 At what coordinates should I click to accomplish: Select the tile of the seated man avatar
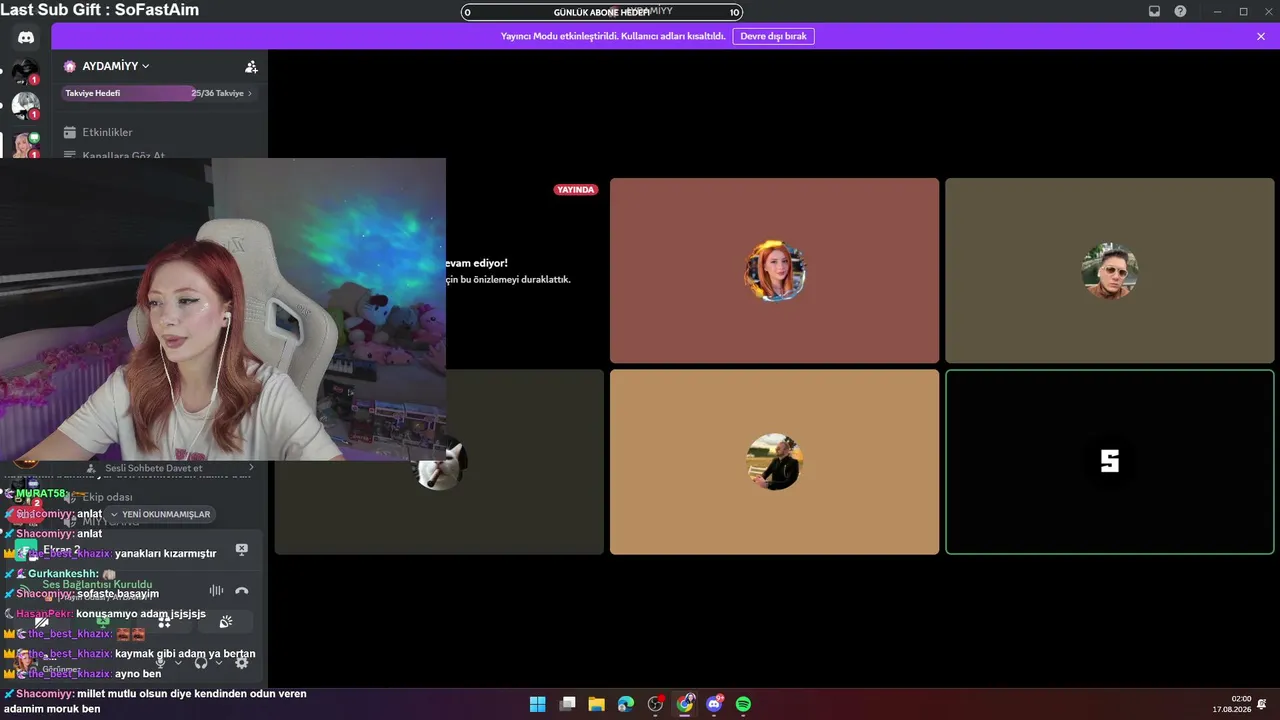point(774,462)
